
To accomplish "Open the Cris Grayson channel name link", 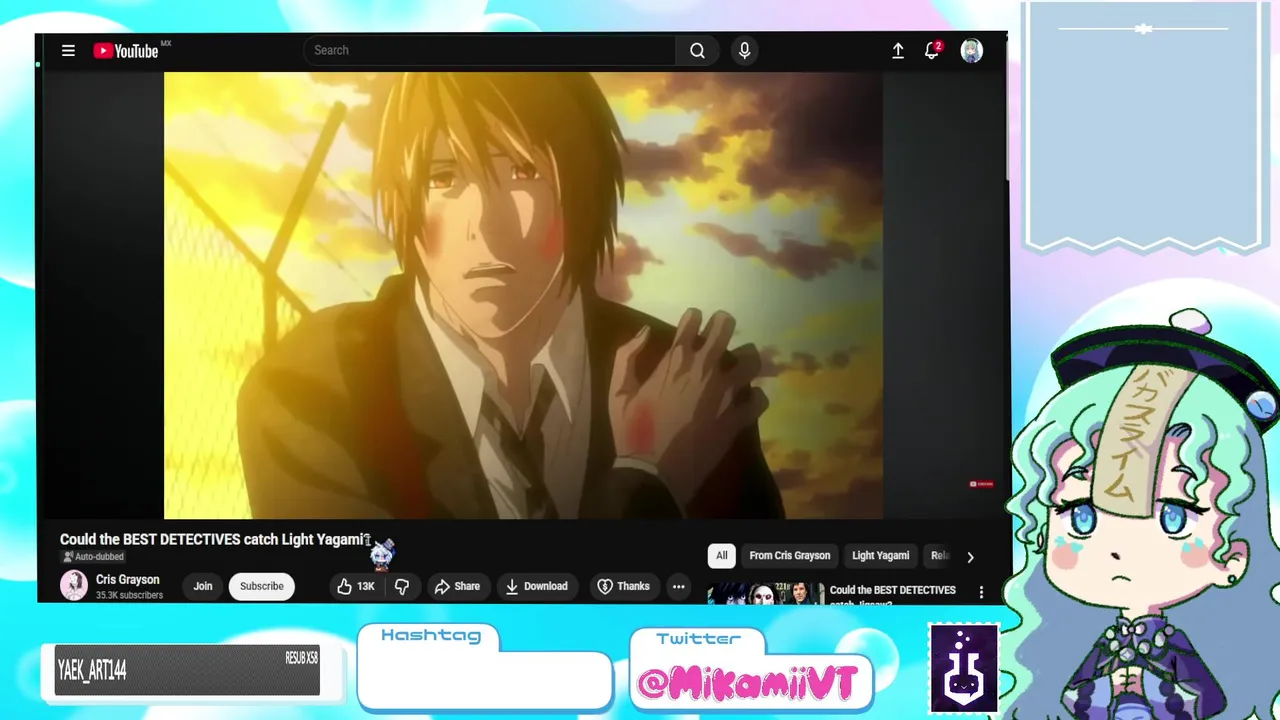I will [x=128, y=579].
